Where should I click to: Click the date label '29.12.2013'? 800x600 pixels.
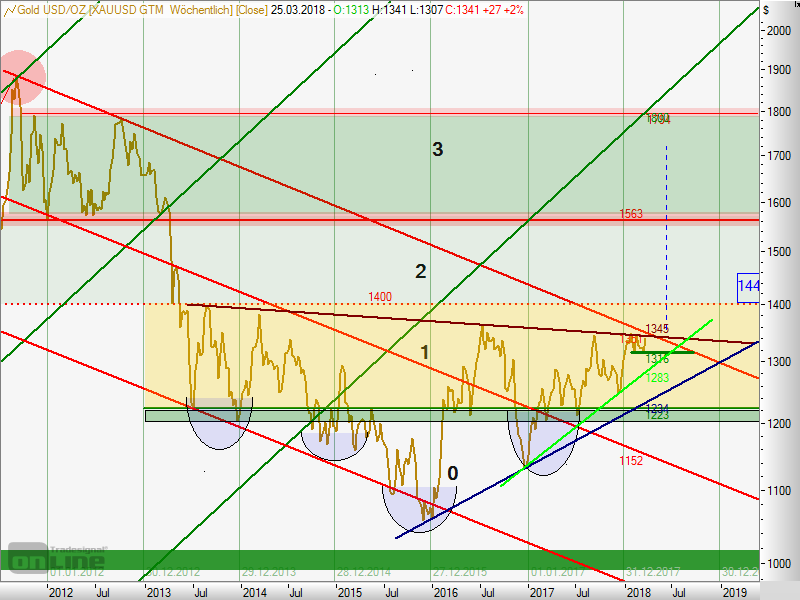coord(269,572)
